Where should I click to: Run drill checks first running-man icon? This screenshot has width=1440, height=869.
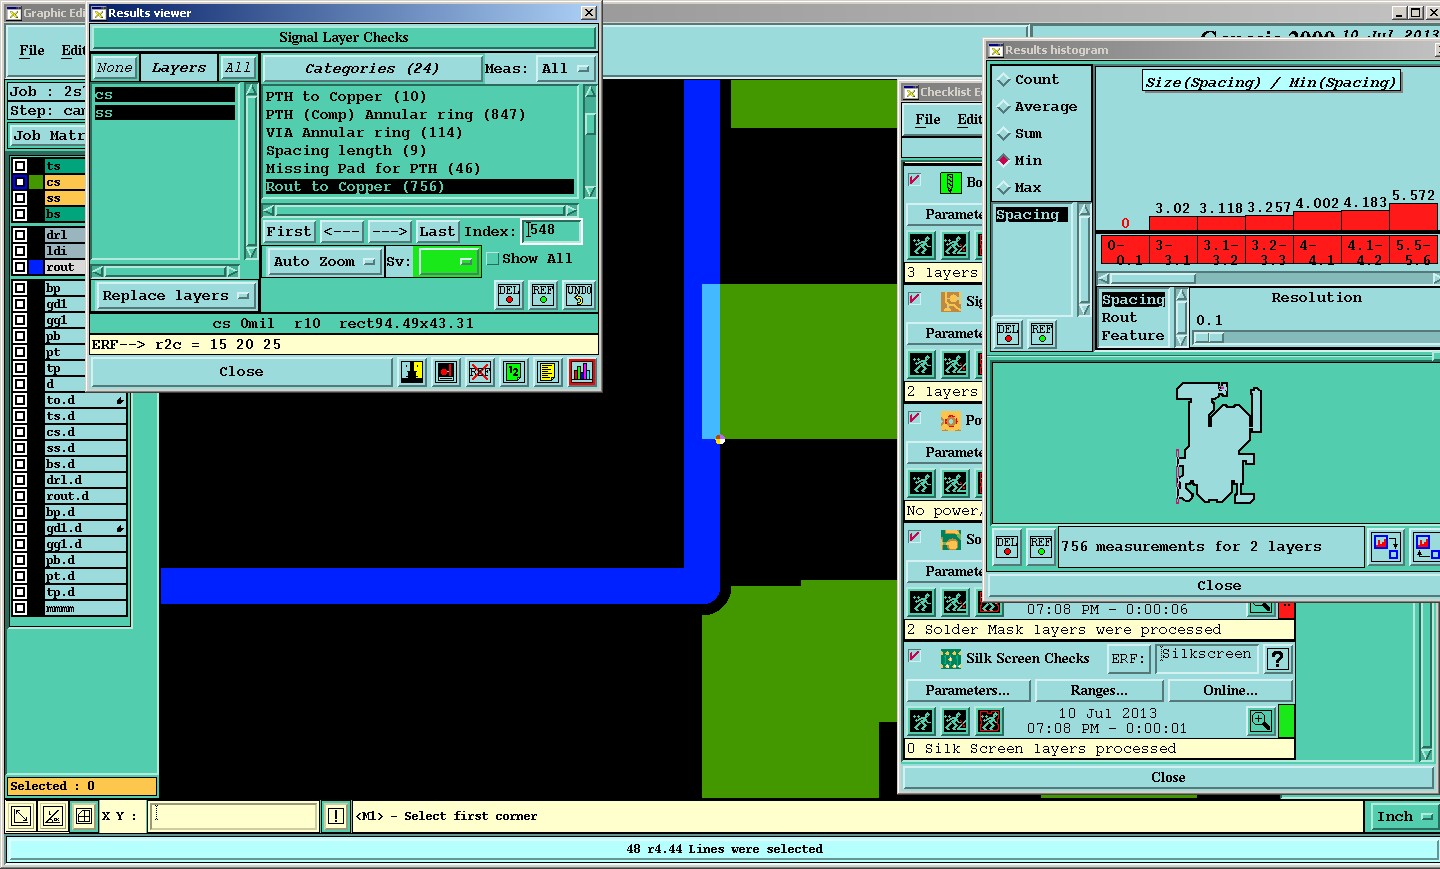[x=922, y=244]
